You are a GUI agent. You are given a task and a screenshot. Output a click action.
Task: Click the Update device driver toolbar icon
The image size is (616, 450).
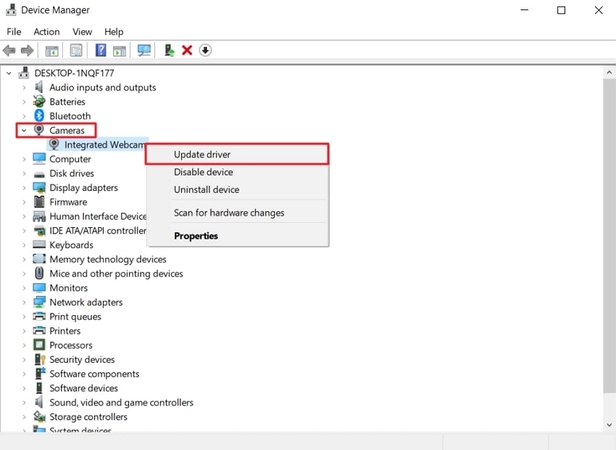point(169,50)
